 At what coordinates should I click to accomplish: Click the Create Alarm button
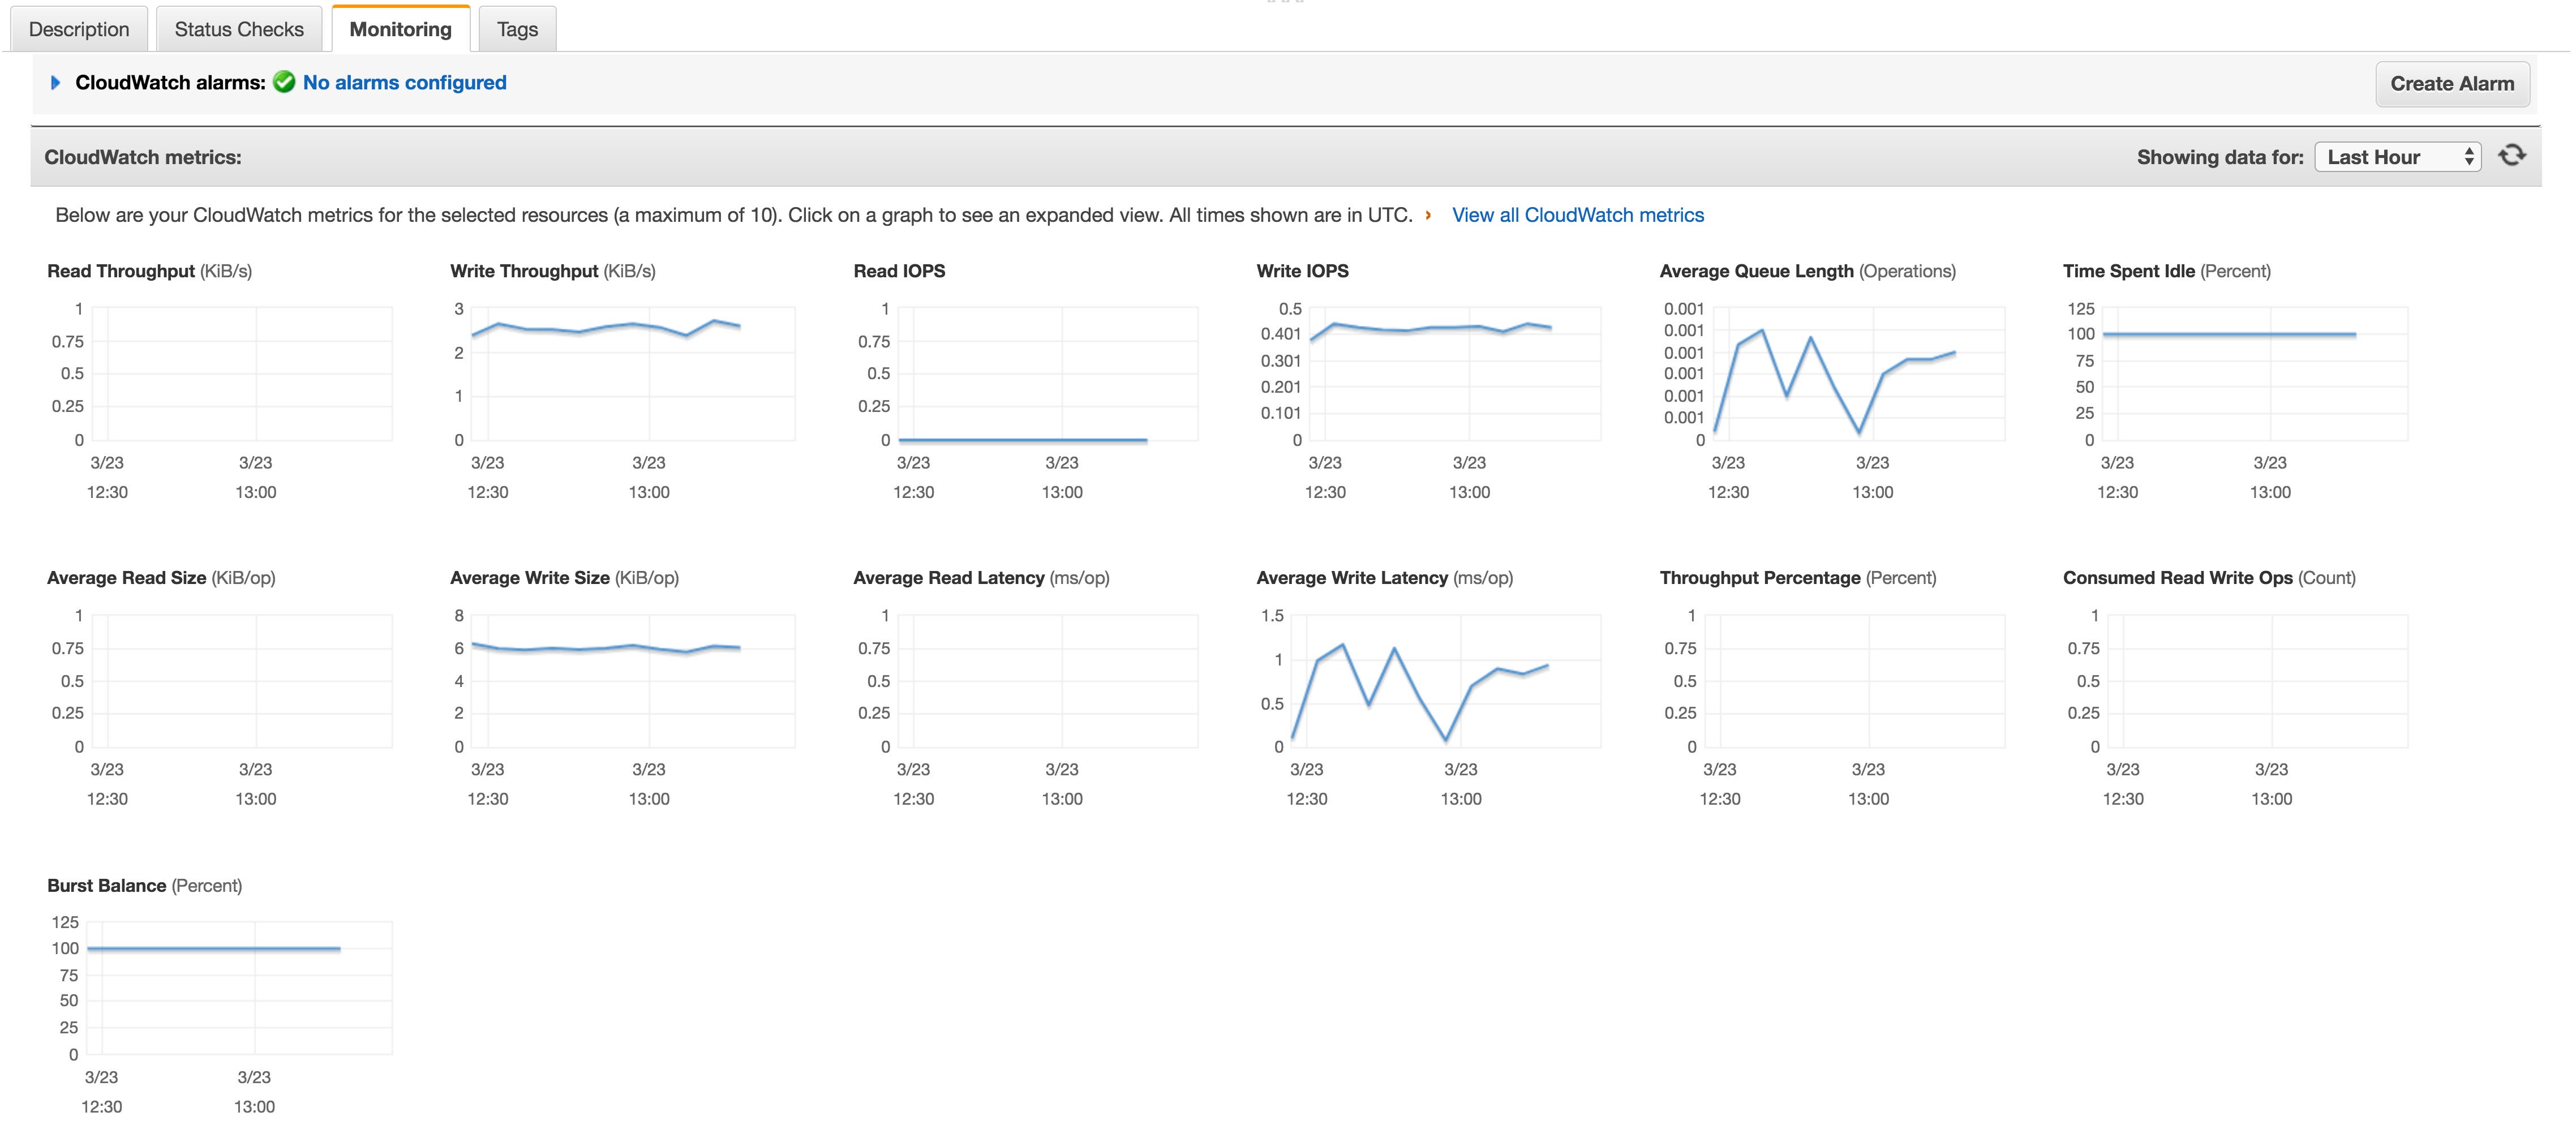[x=2452, y=83]
